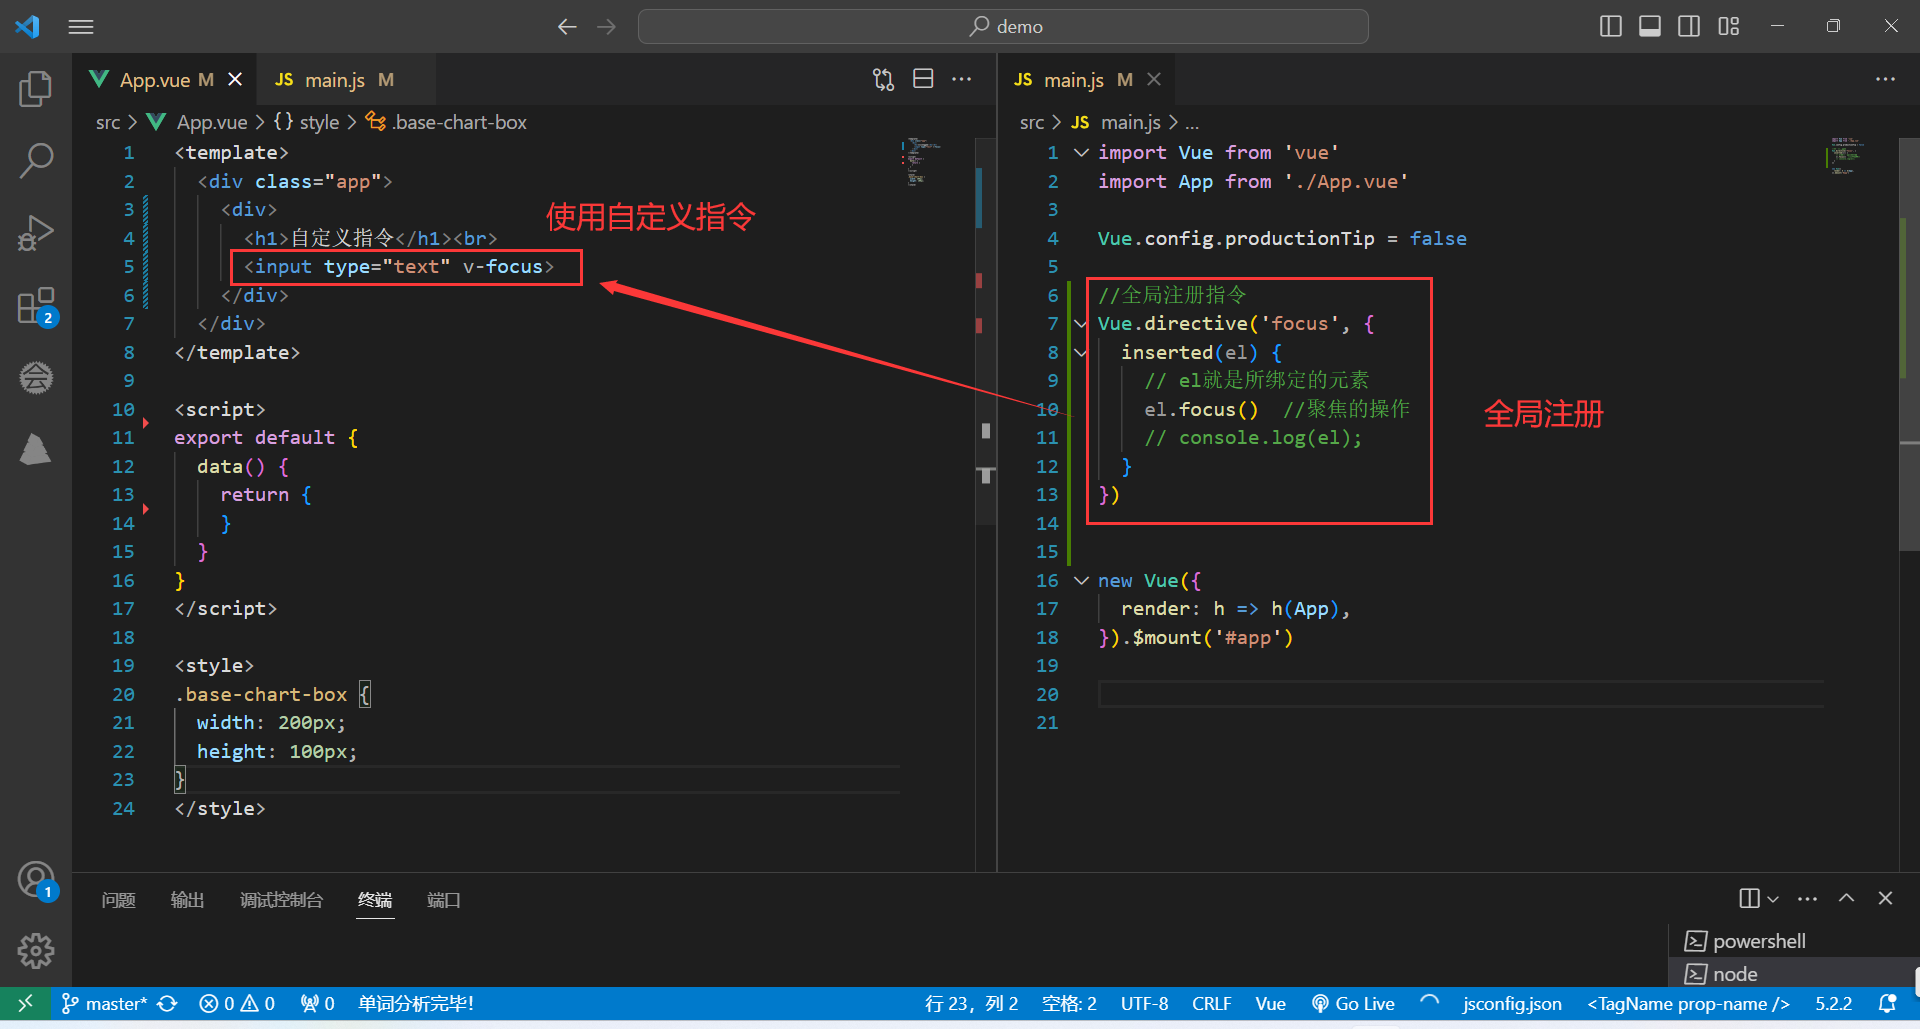Click main.js breadcrumb in right editor

pyautogui.click(x=1115, y=122)
